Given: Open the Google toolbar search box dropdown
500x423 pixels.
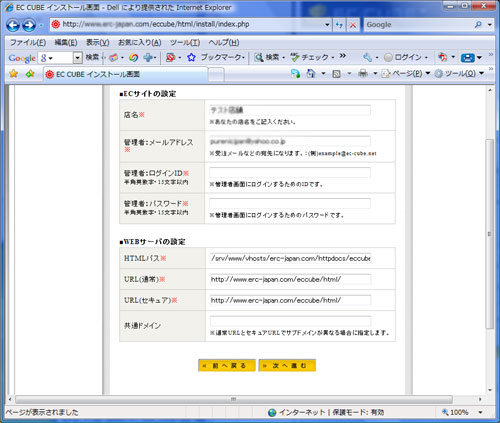Looking at the screenshot, I should (x=77, y=58).
